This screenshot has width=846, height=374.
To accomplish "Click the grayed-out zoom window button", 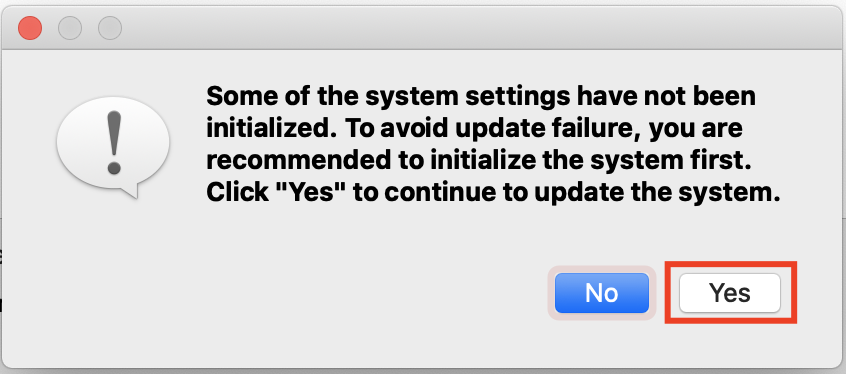I will (x=110, y=28).
